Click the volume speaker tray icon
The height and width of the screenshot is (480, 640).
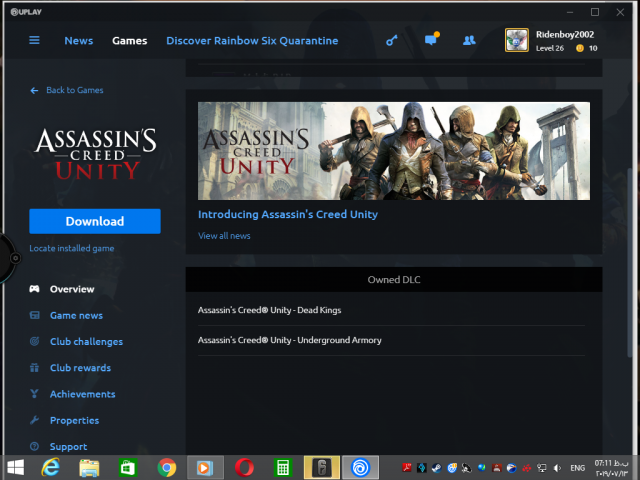(x=557, y=468)
